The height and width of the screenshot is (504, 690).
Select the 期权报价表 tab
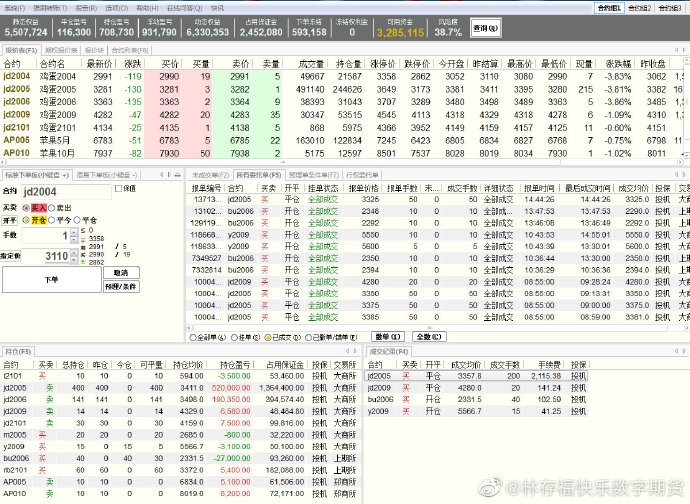[x=61, y=50]
